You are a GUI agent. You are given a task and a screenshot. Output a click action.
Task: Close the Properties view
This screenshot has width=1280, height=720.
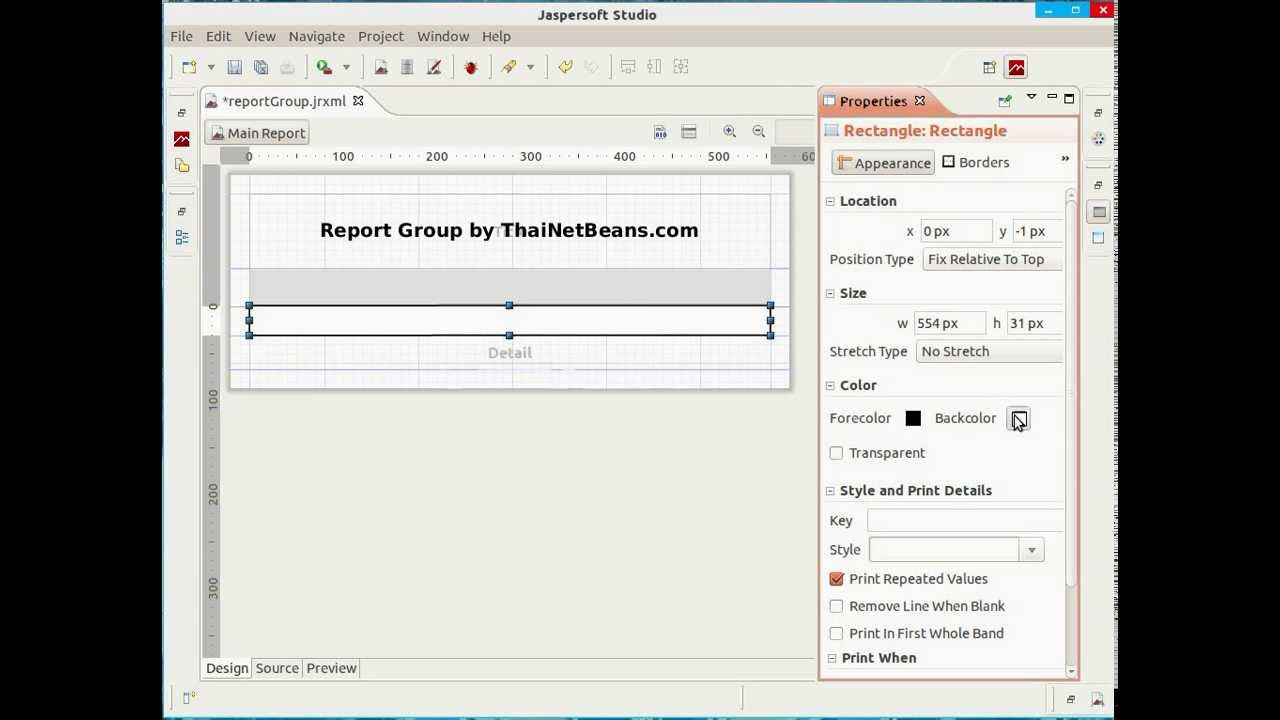920,101
